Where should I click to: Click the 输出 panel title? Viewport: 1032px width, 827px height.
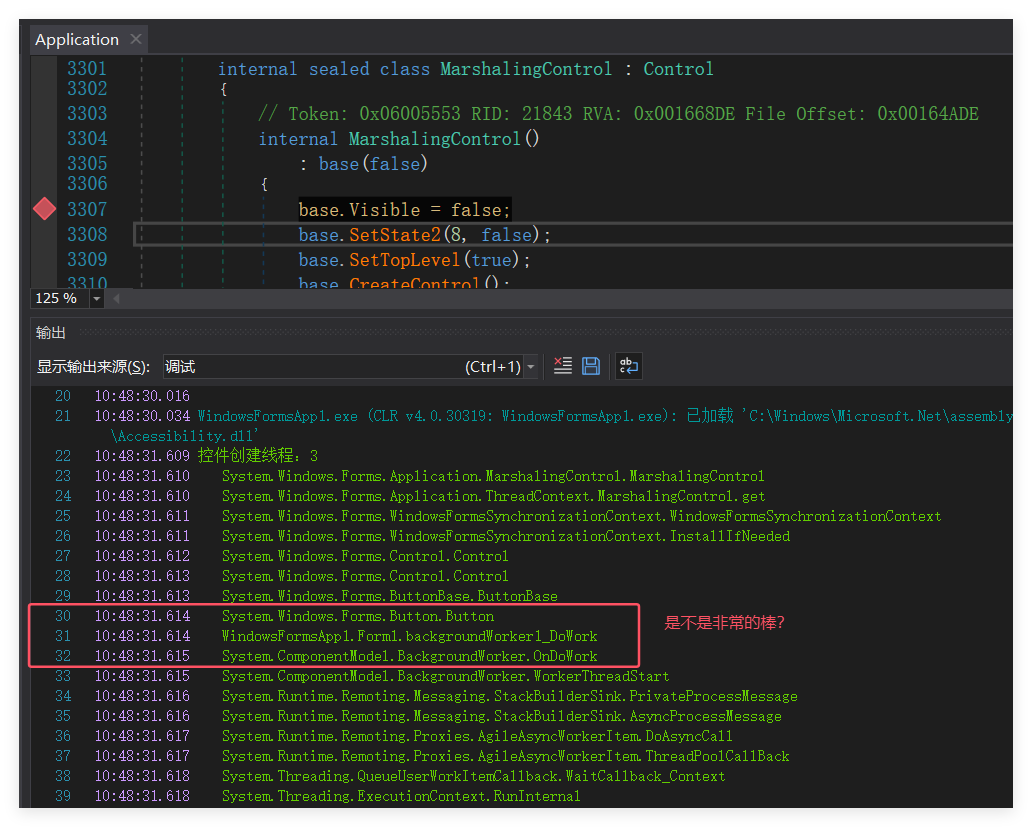click(x=50, y=332)
